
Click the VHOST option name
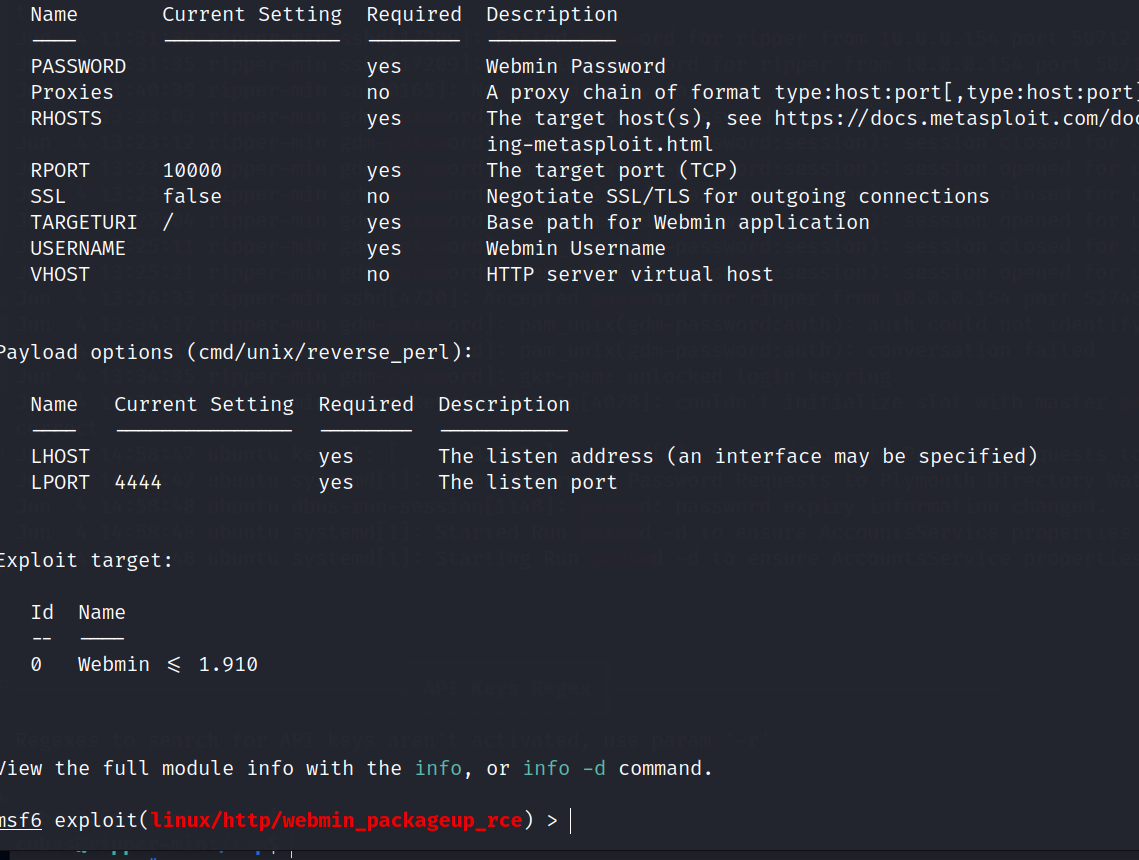pos(60,274)
